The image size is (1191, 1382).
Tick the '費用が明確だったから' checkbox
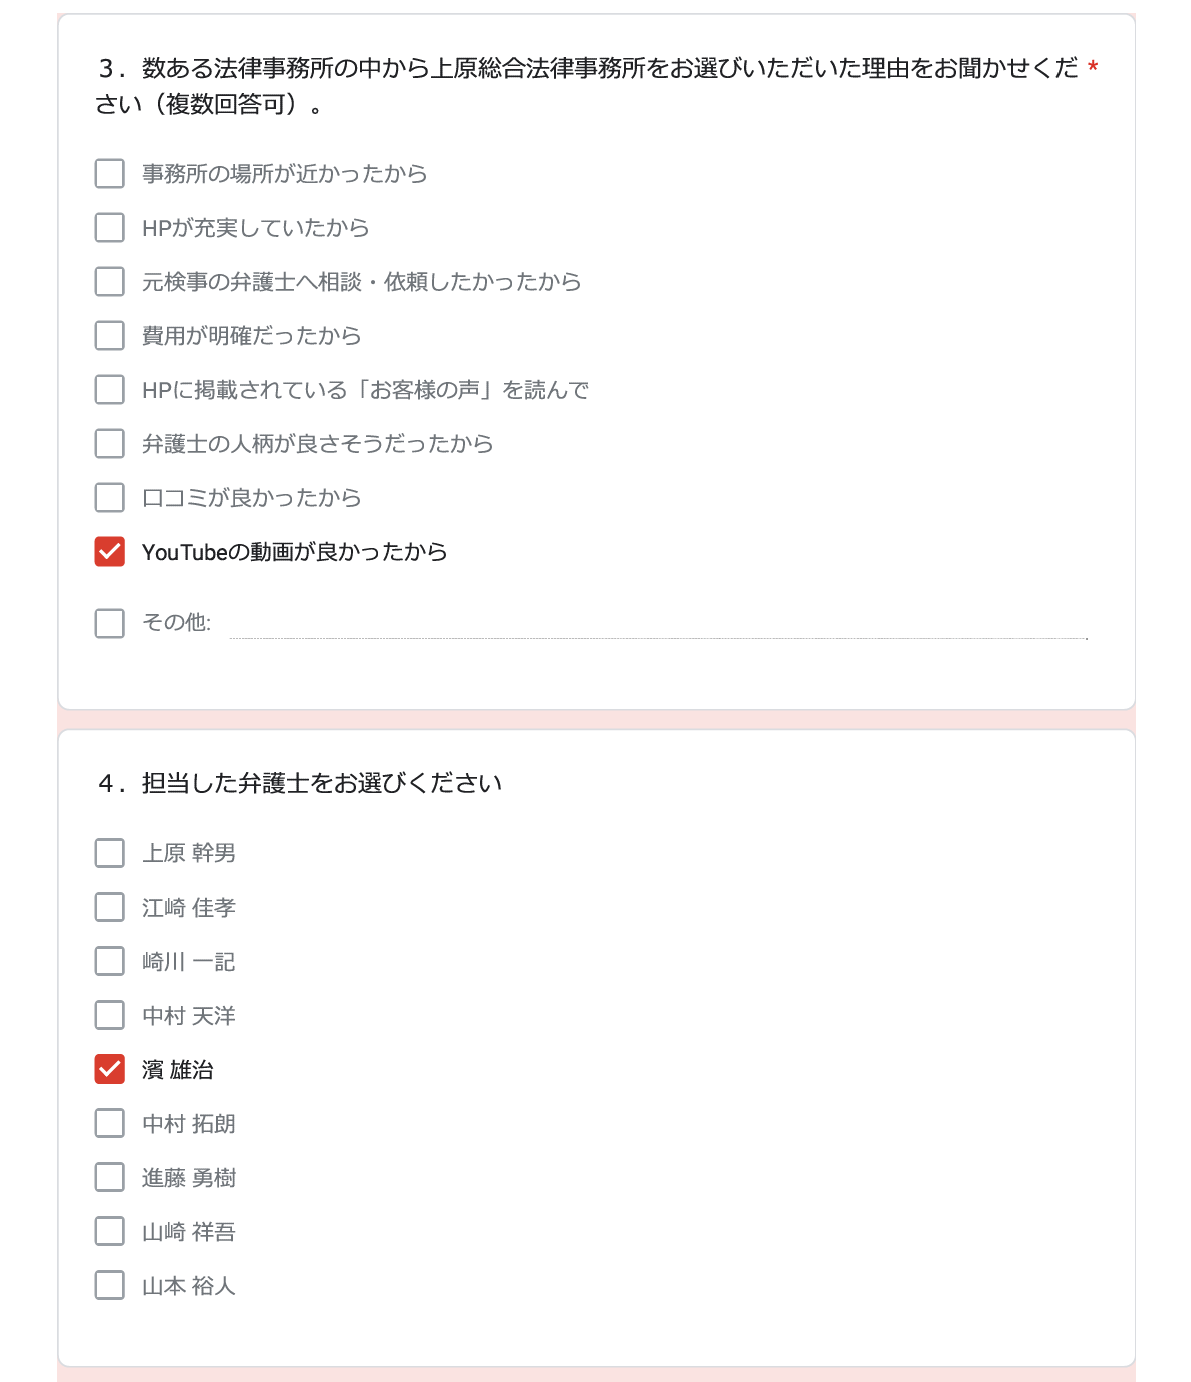110,336
